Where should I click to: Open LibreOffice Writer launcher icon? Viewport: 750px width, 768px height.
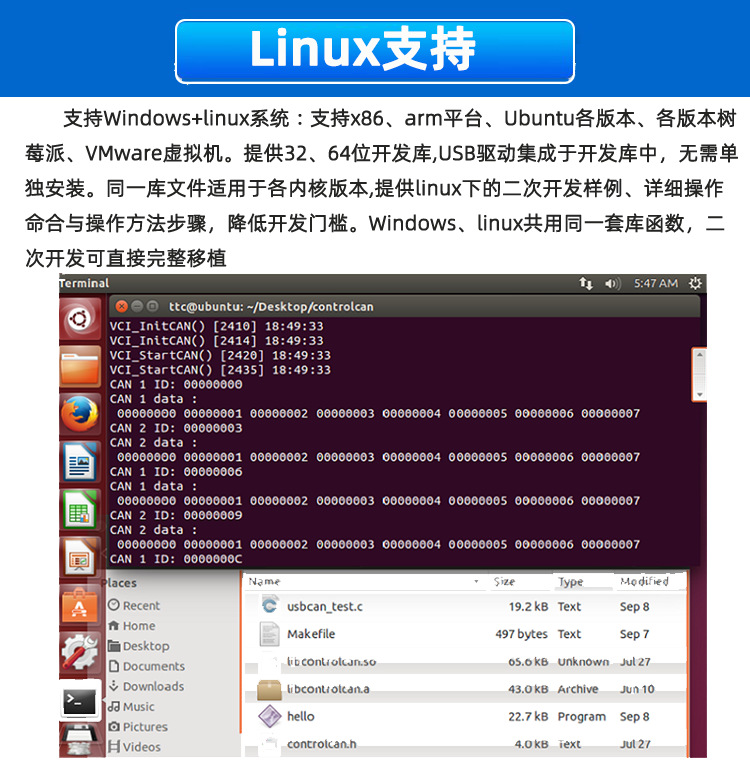(x=79, y=461)
